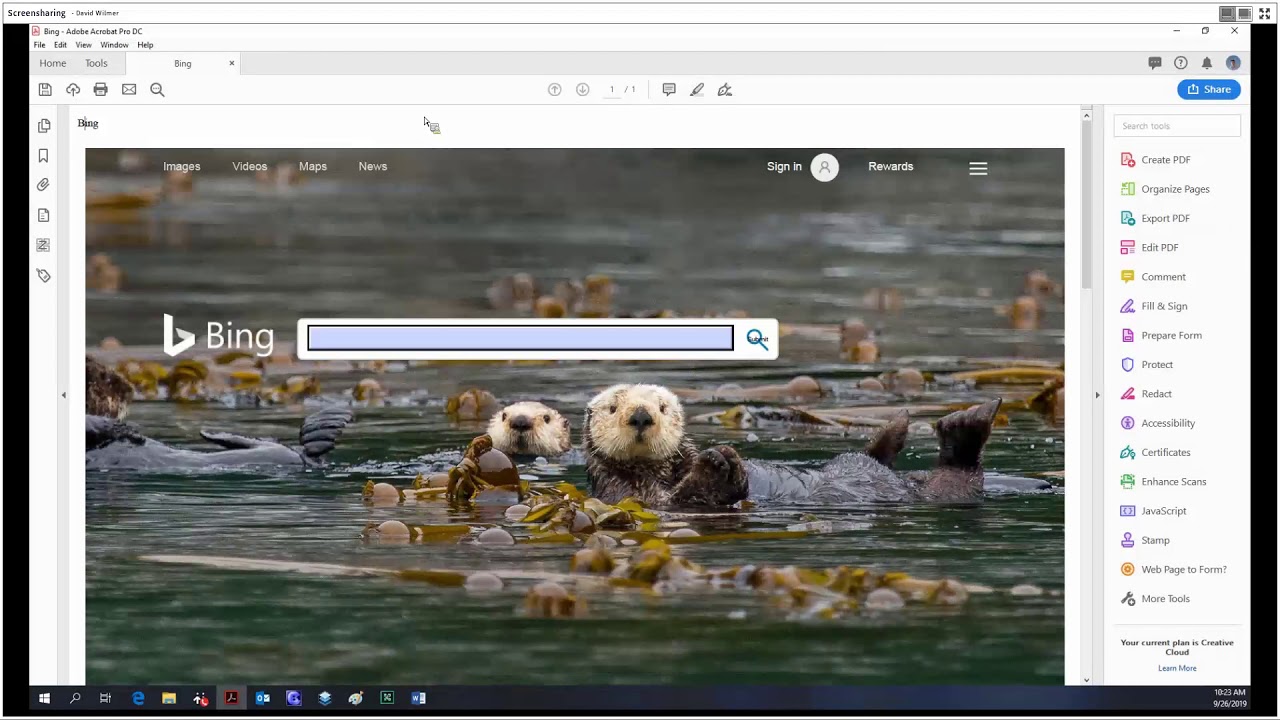The height and width of the screenshot is (720, 1280).
Task: Open the Enhance Scans tool
Action: [x=1163, y=482]
